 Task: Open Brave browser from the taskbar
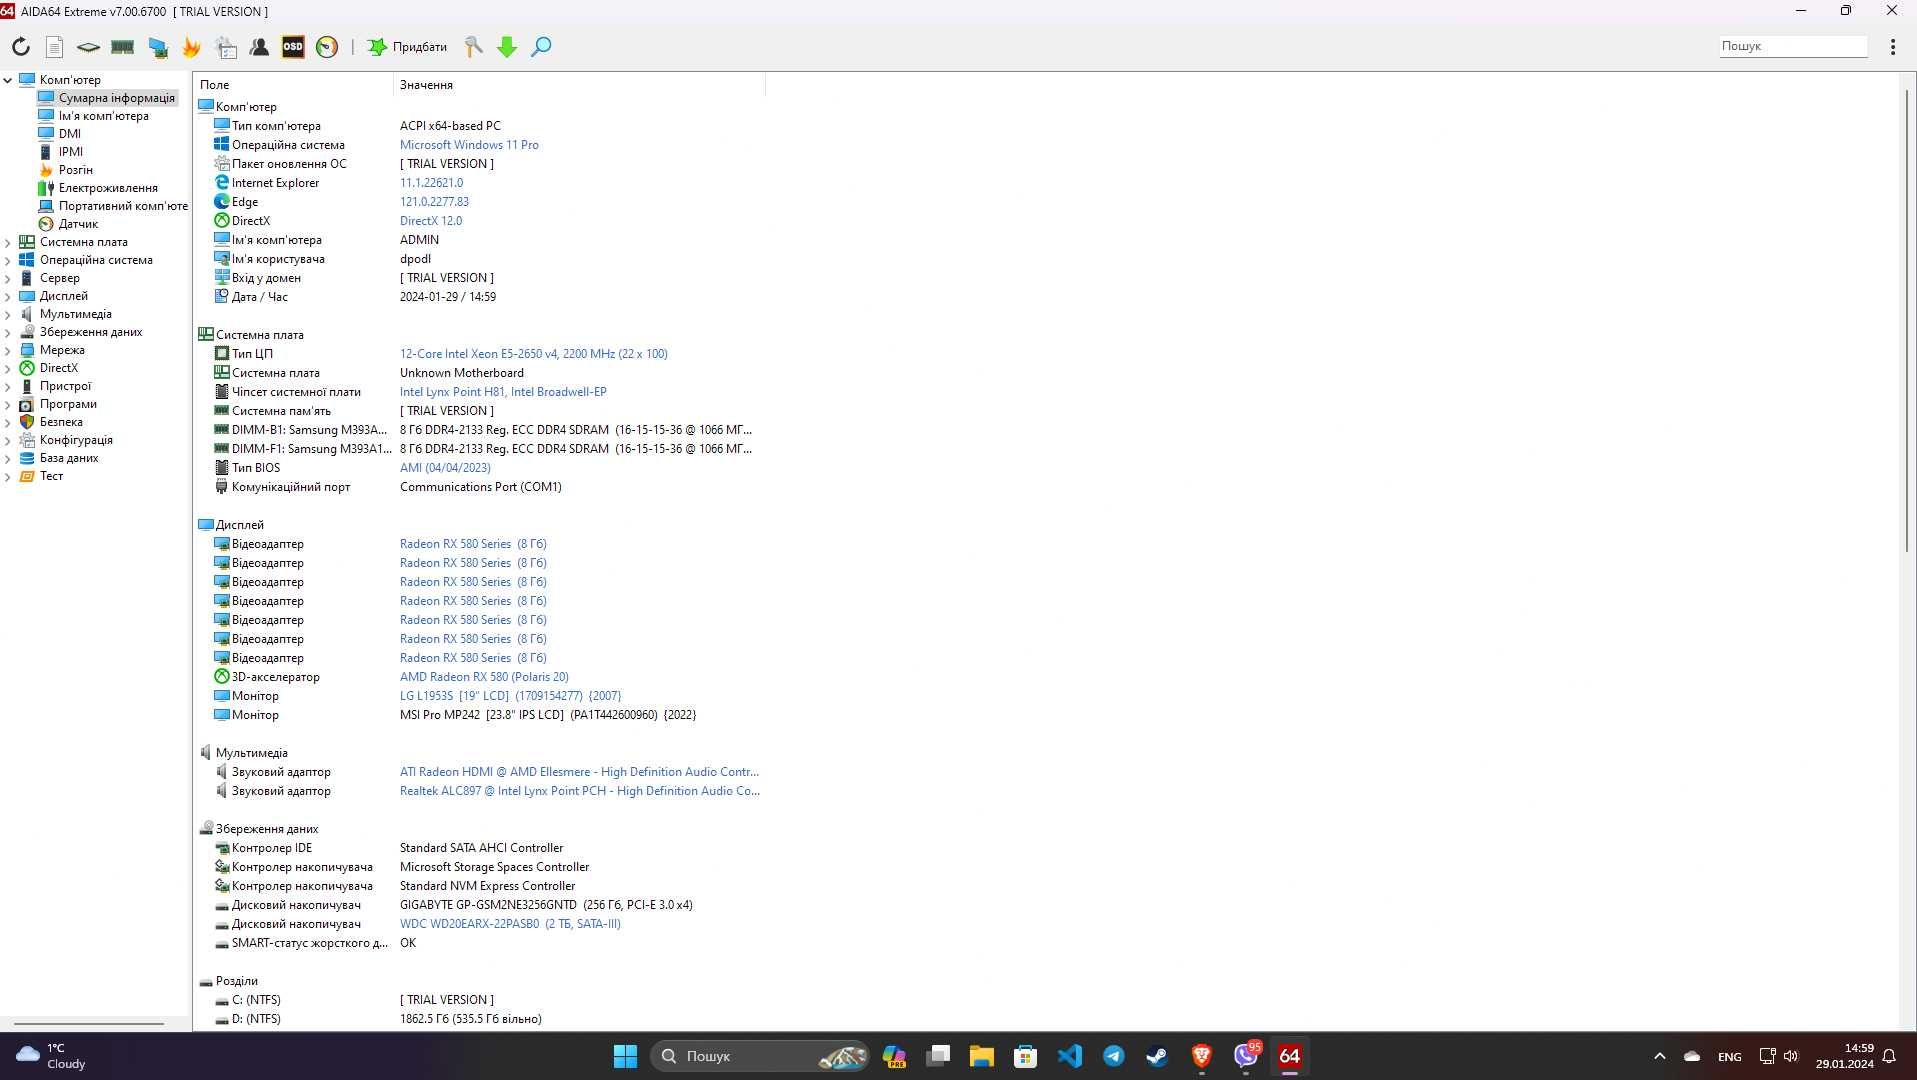point(1201,1056)
